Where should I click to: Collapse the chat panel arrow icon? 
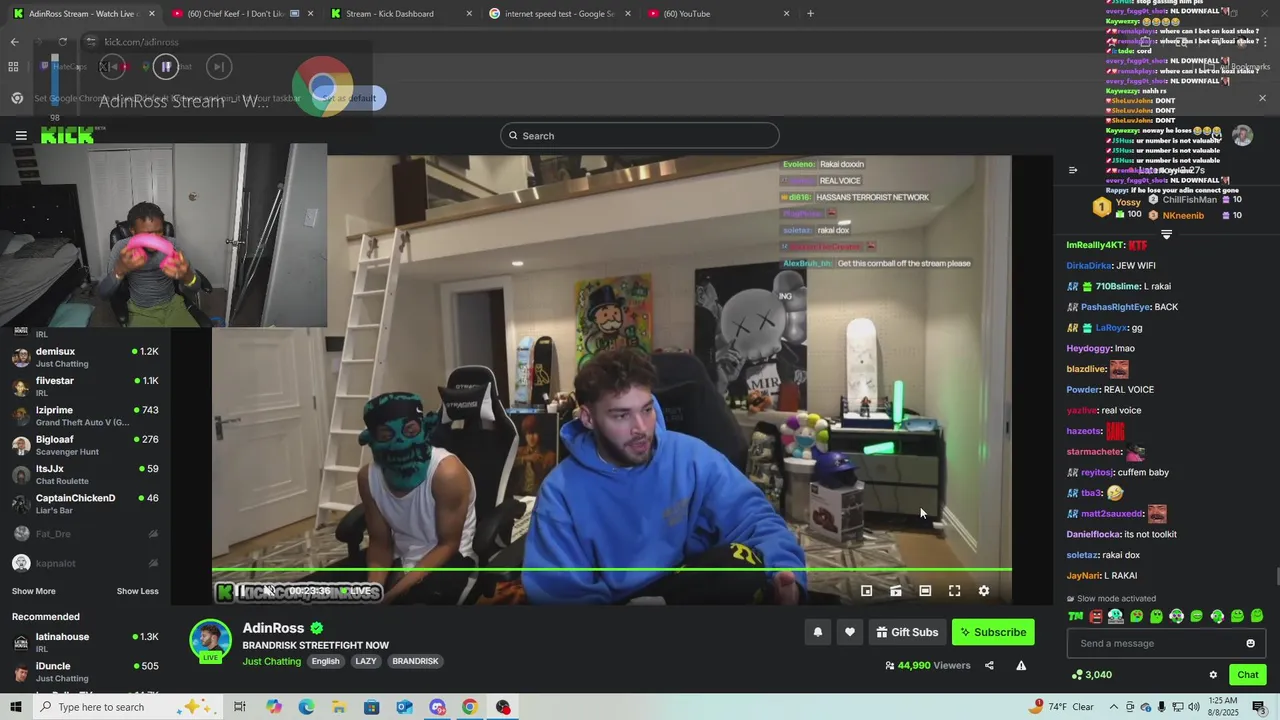click(1073, 170)
